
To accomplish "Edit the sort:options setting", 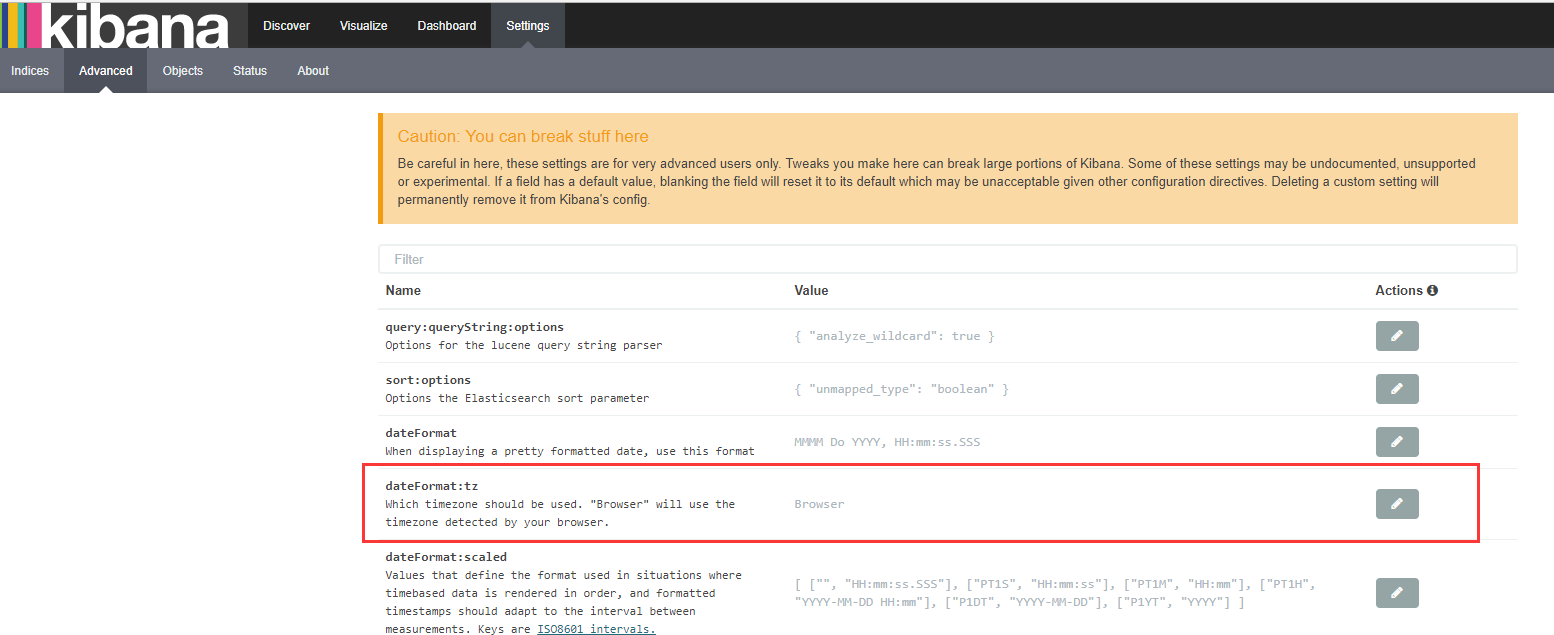I will click(x=1397, y=389).
